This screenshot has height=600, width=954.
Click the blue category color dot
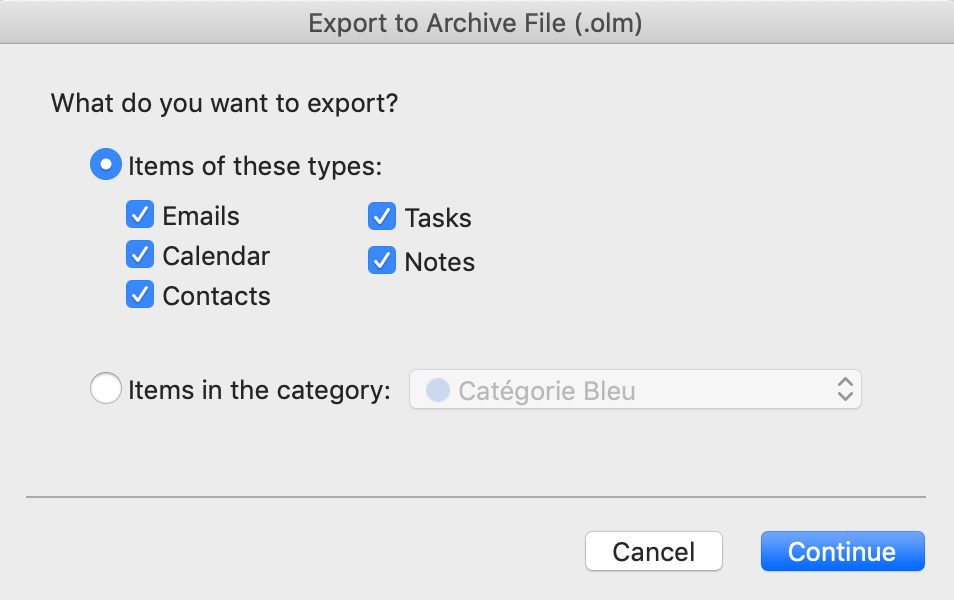[x=437, y=389]
